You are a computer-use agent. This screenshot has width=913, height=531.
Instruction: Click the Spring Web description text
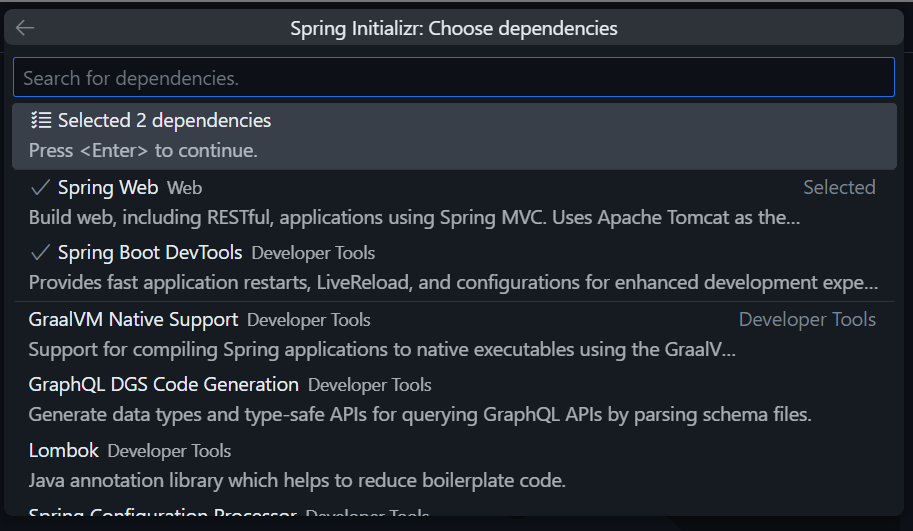[x=414, y=218]
